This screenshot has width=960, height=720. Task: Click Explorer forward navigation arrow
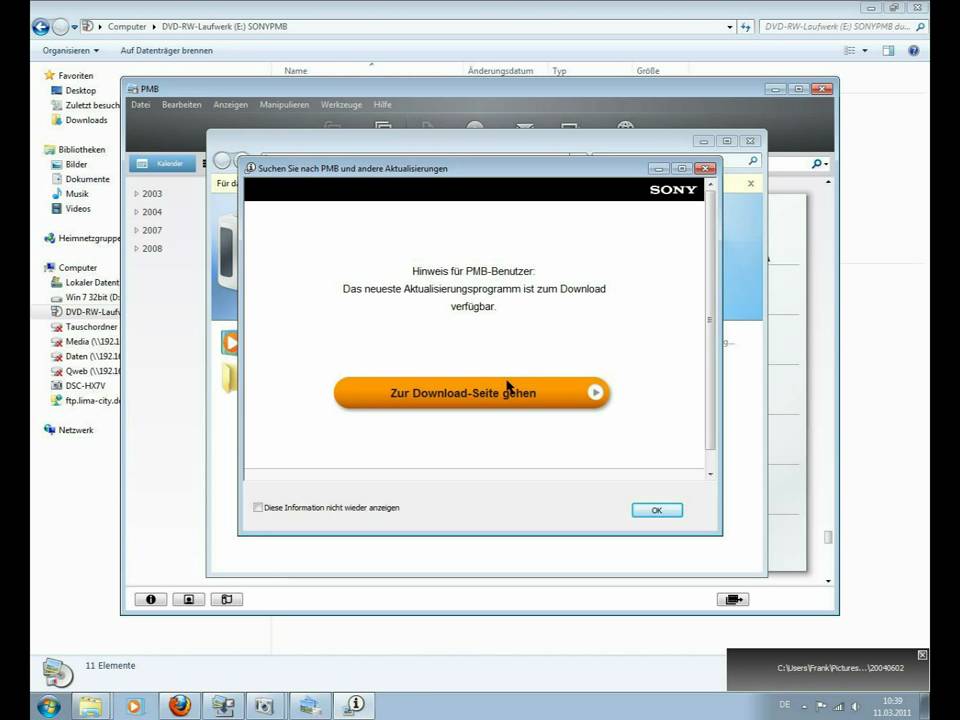tap(60, 26)
